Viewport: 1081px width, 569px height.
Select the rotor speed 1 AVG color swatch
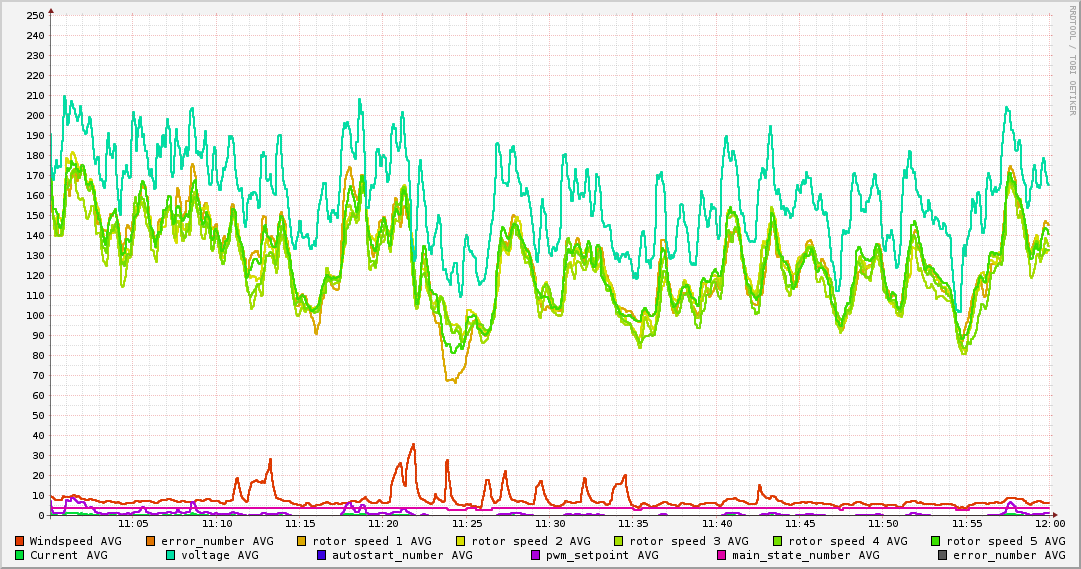click(x=301, y=541)
